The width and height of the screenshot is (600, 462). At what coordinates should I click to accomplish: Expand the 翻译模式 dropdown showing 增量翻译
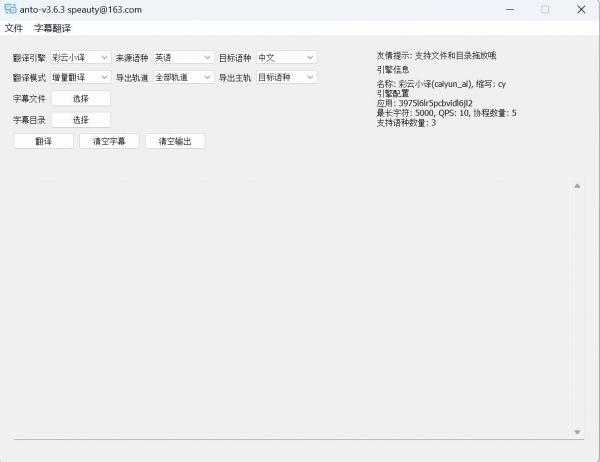click(x=81, y=77)
